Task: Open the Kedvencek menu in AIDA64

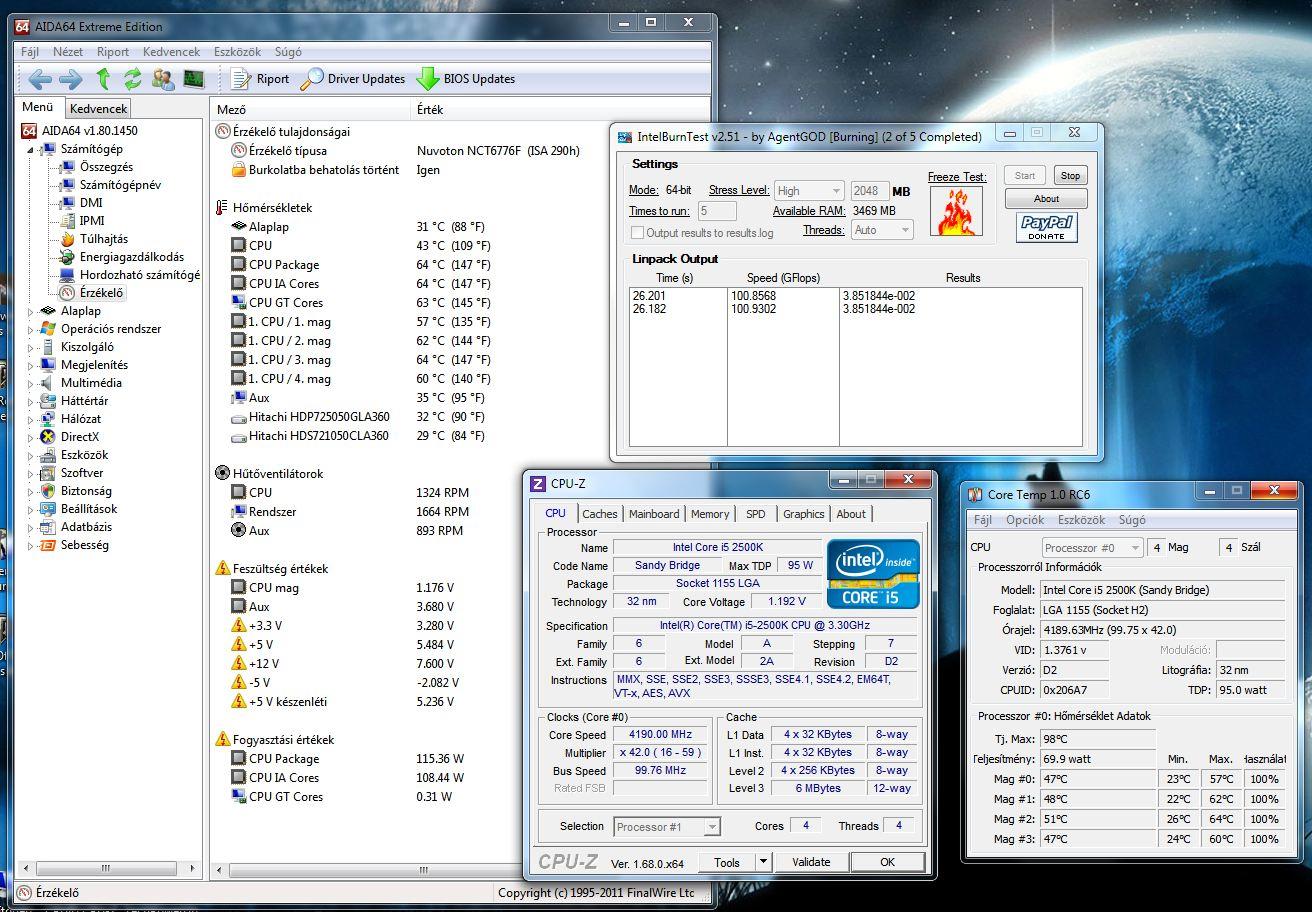Action: click(x=171, y=52)
